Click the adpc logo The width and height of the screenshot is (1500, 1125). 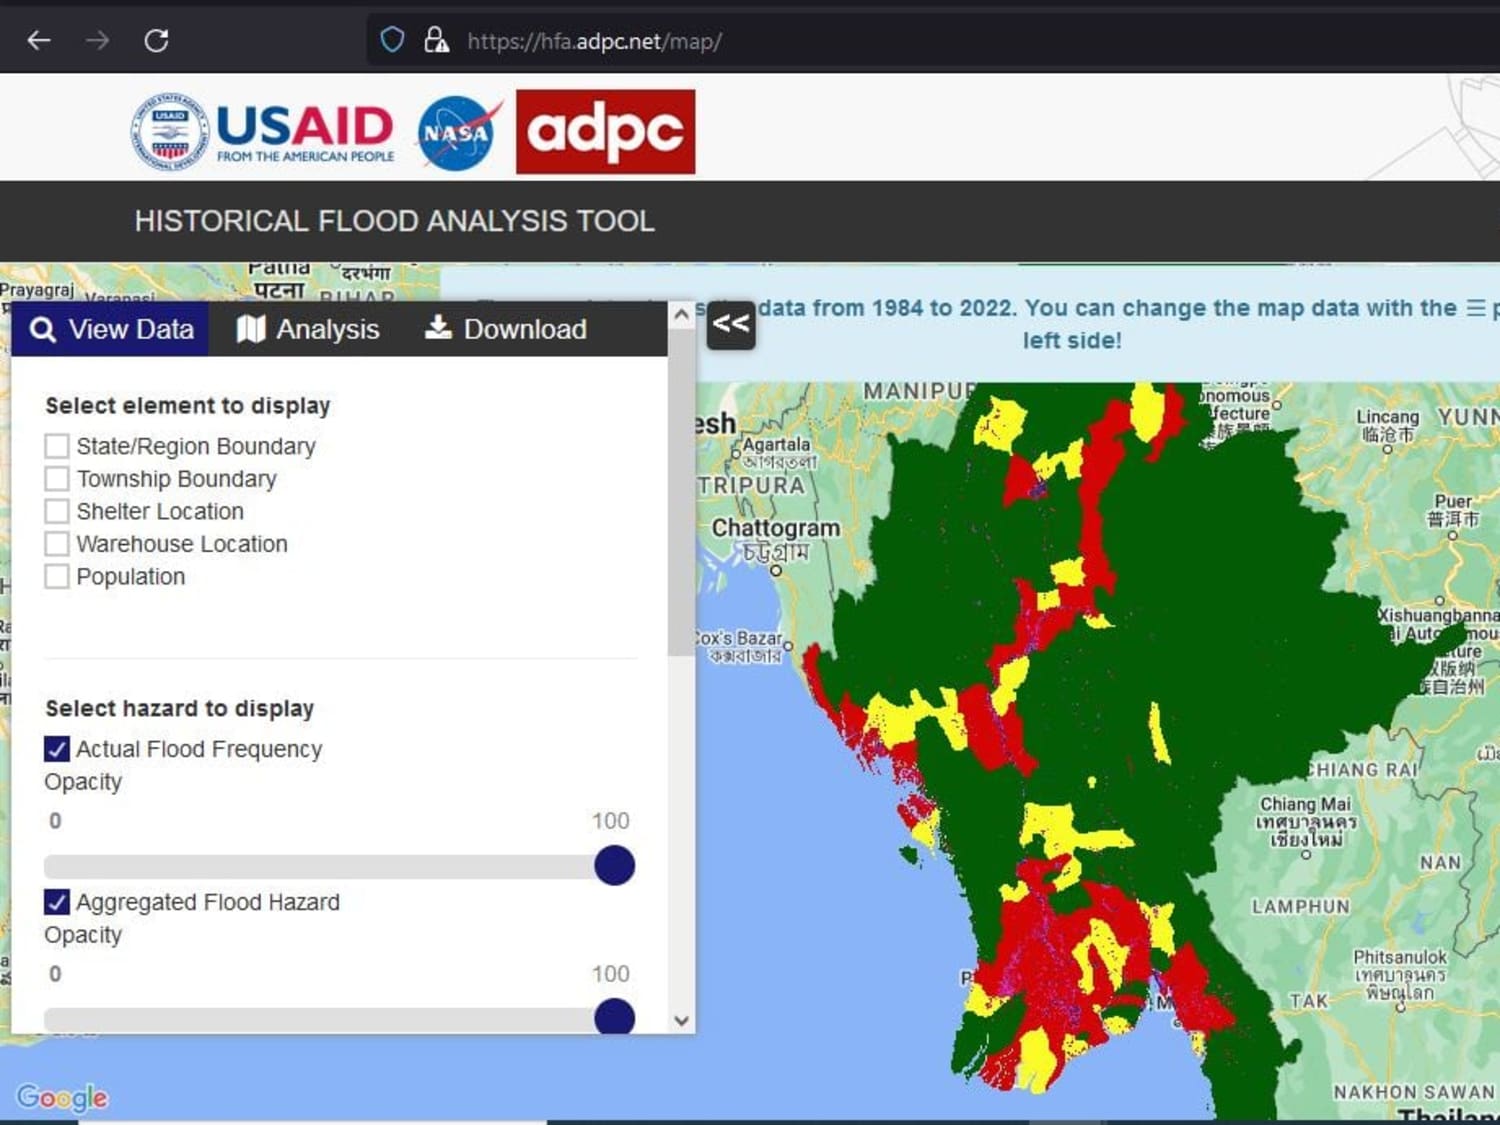click(605, 131)
